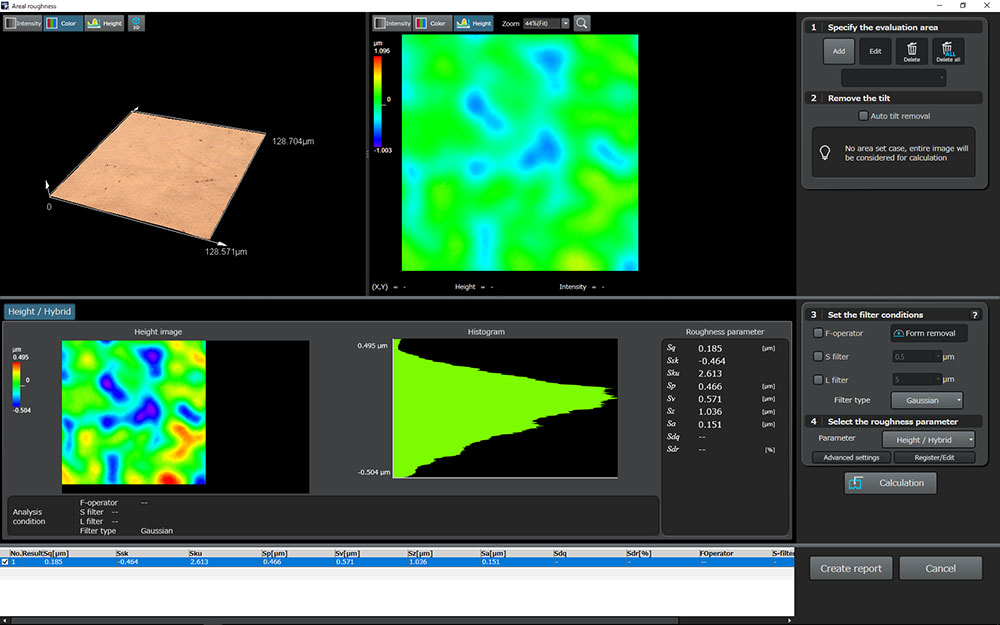This screenshot has height=625, width=1000.
Task: Open the Height / Hybrid parameter dropdown
Action: tap(928, 439)
